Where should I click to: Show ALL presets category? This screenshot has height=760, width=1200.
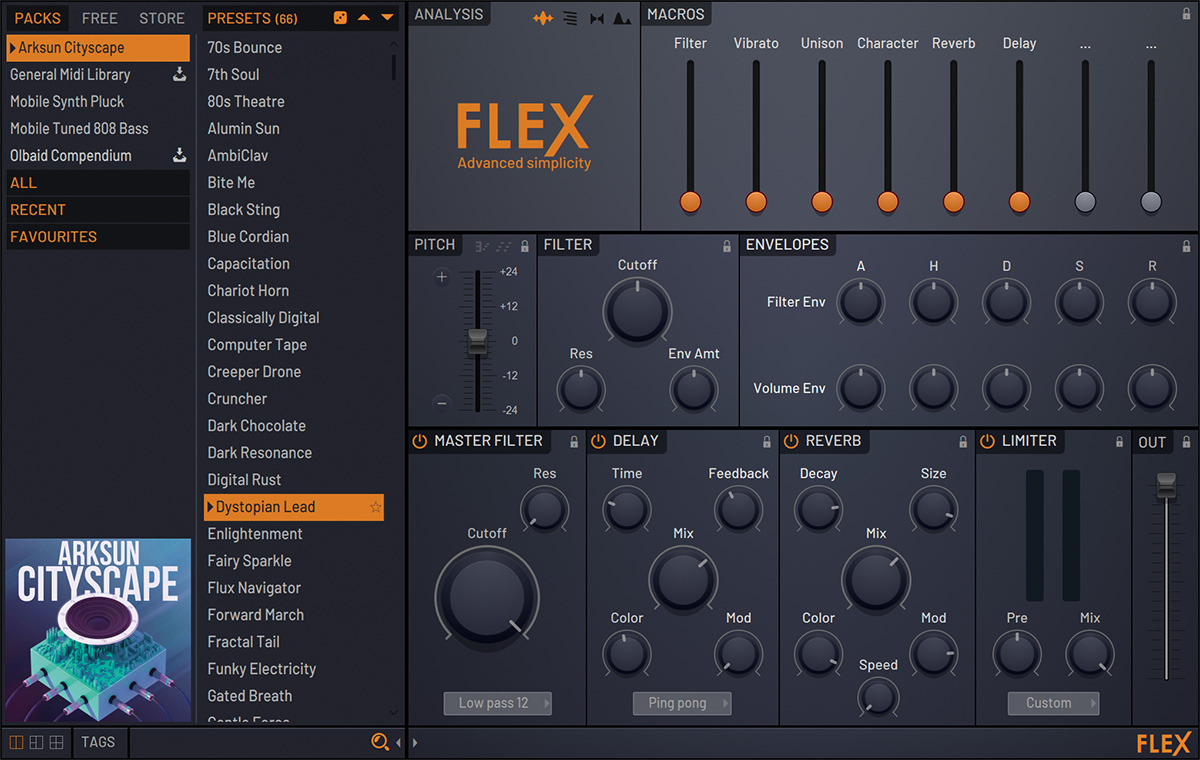(97, 183)
